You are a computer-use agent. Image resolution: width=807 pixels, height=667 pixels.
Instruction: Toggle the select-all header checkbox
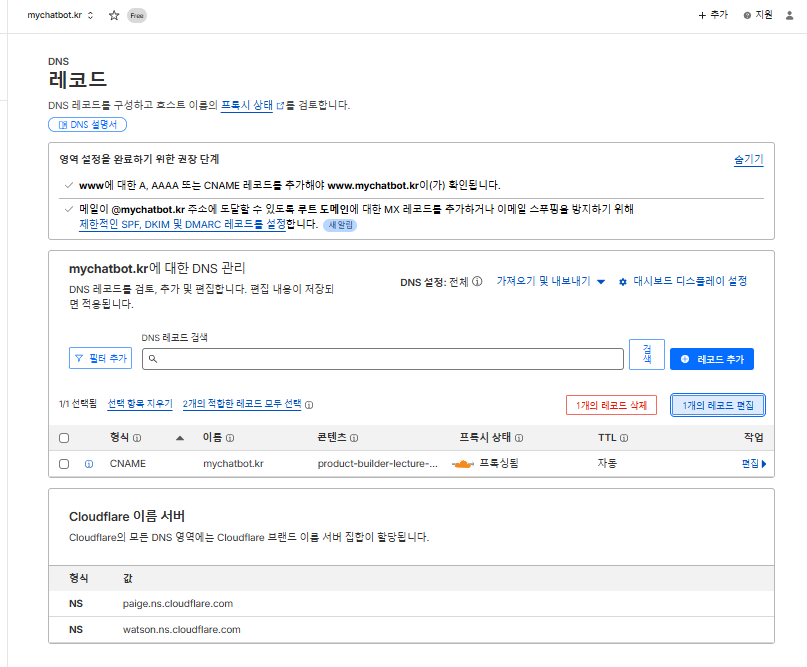click(64, 438)
